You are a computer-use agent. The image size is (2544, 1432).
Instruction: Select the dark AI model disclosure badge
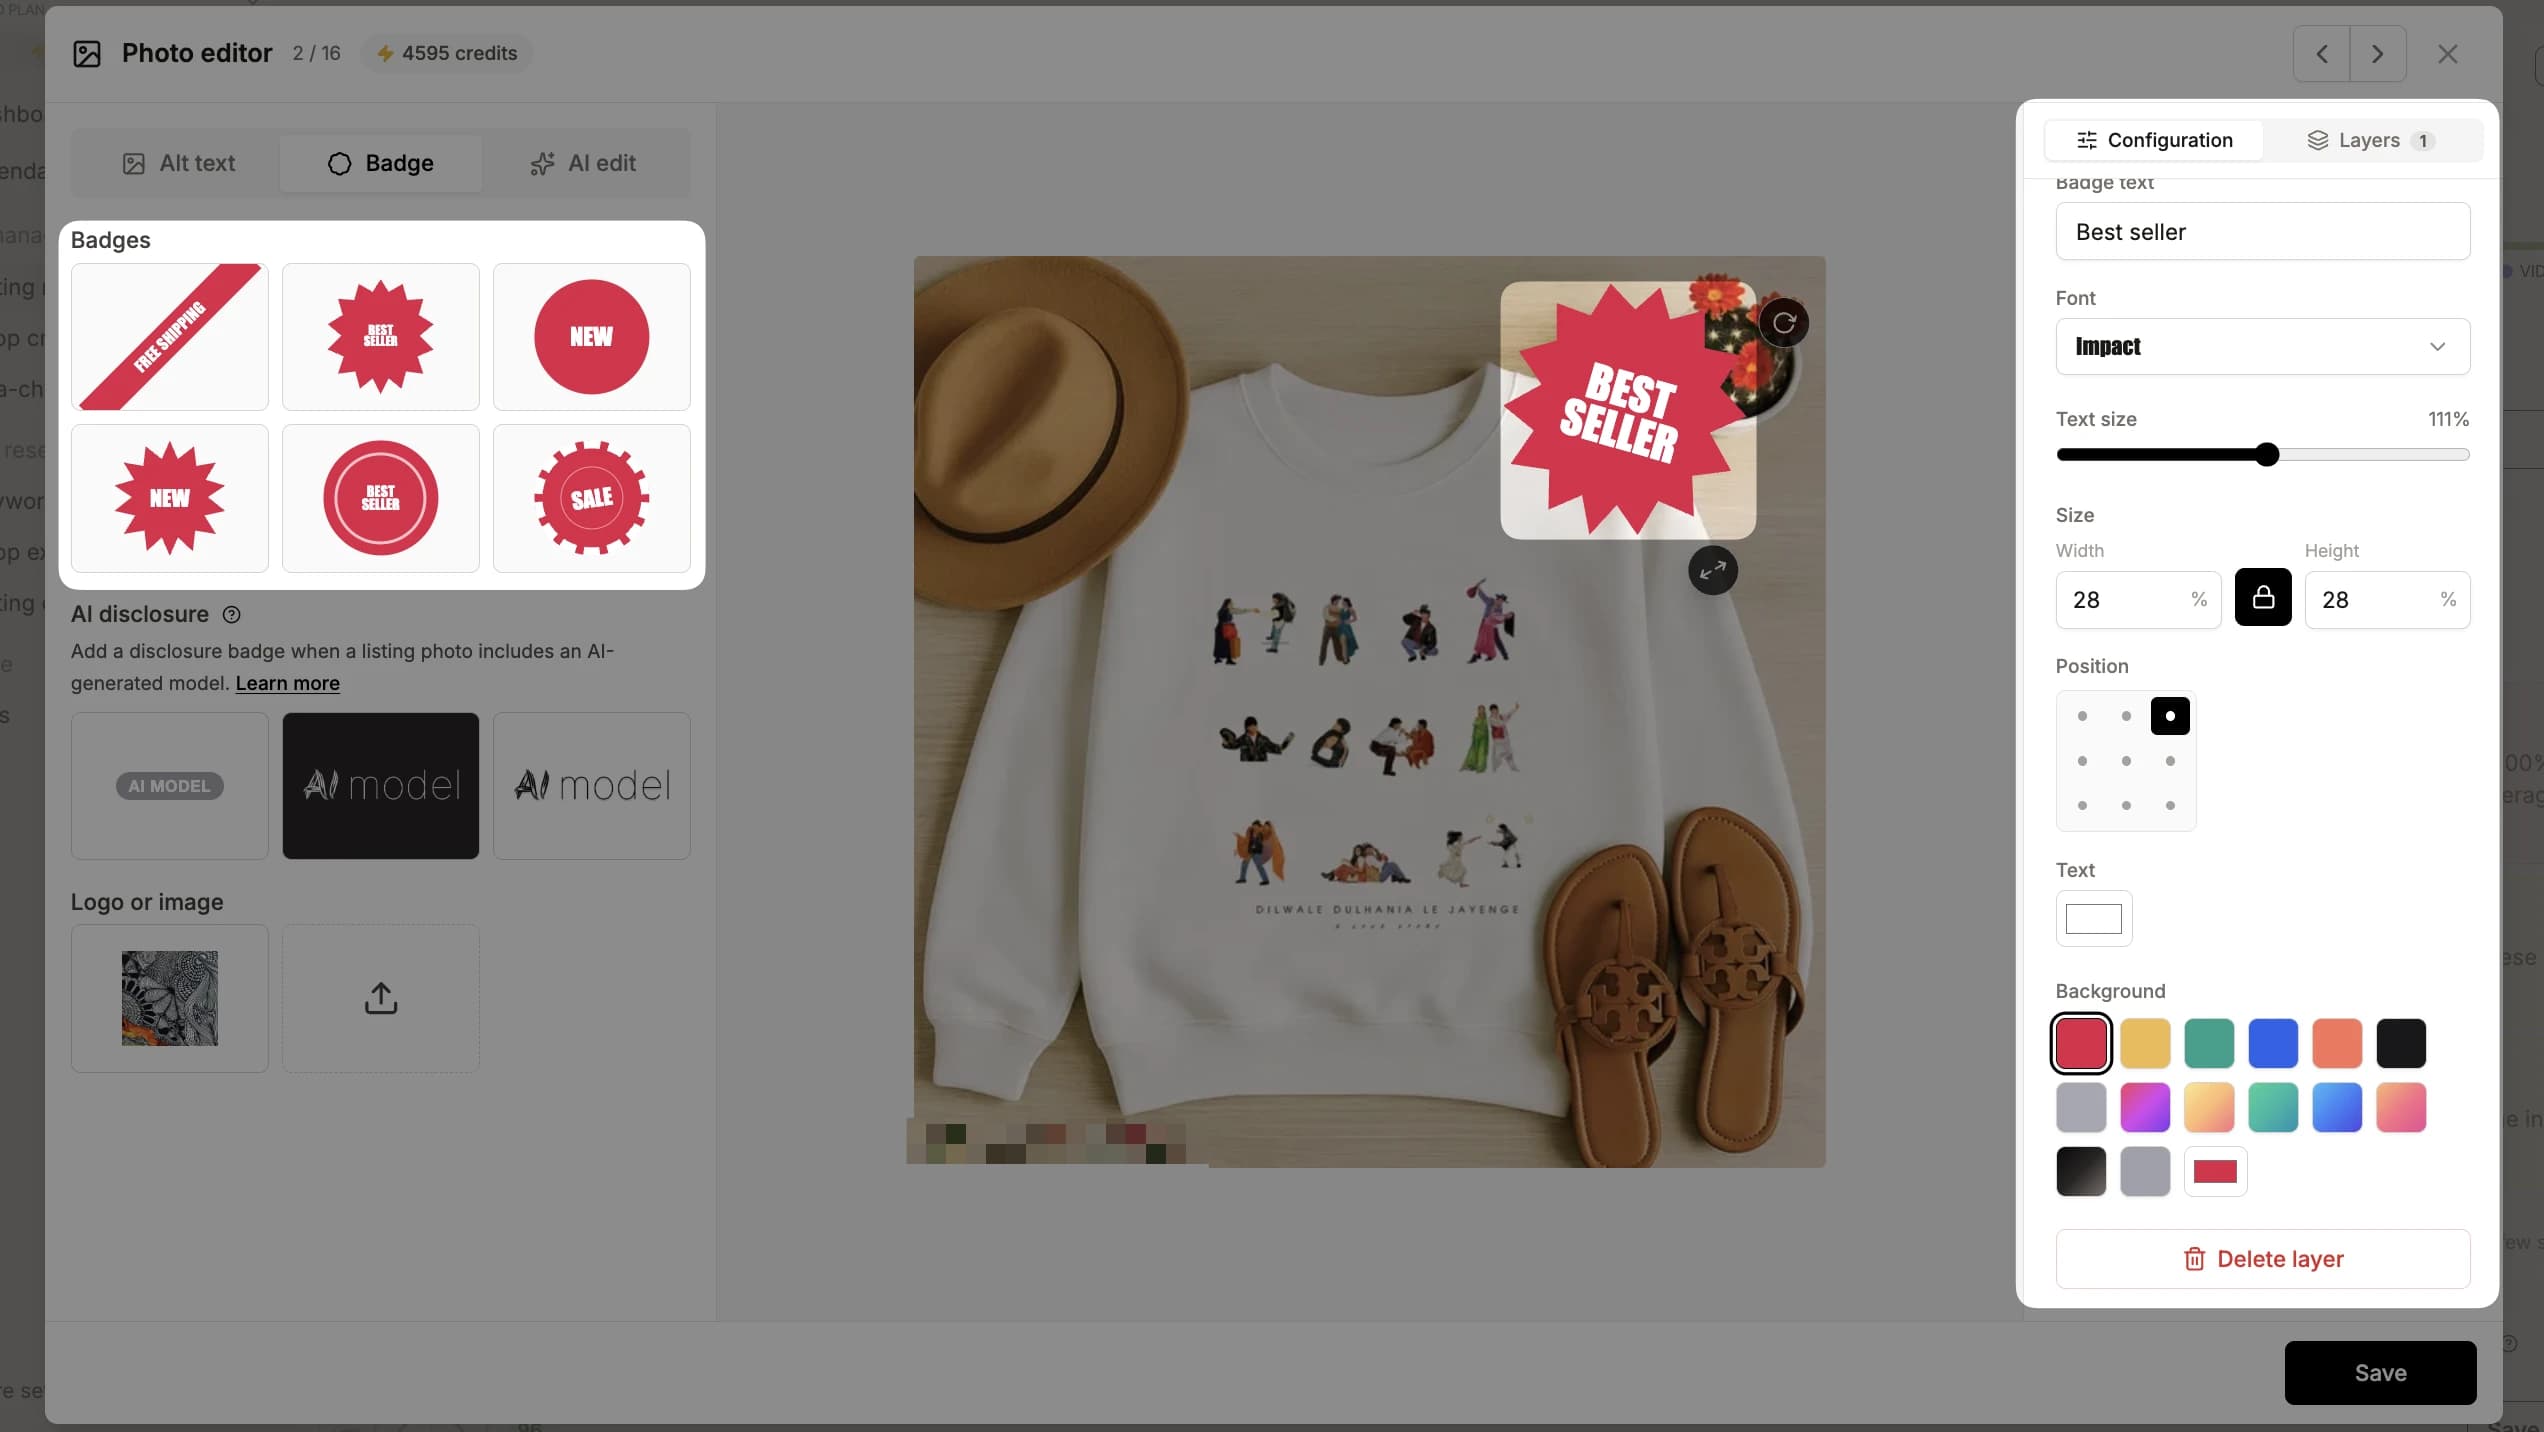click(380, 786)
